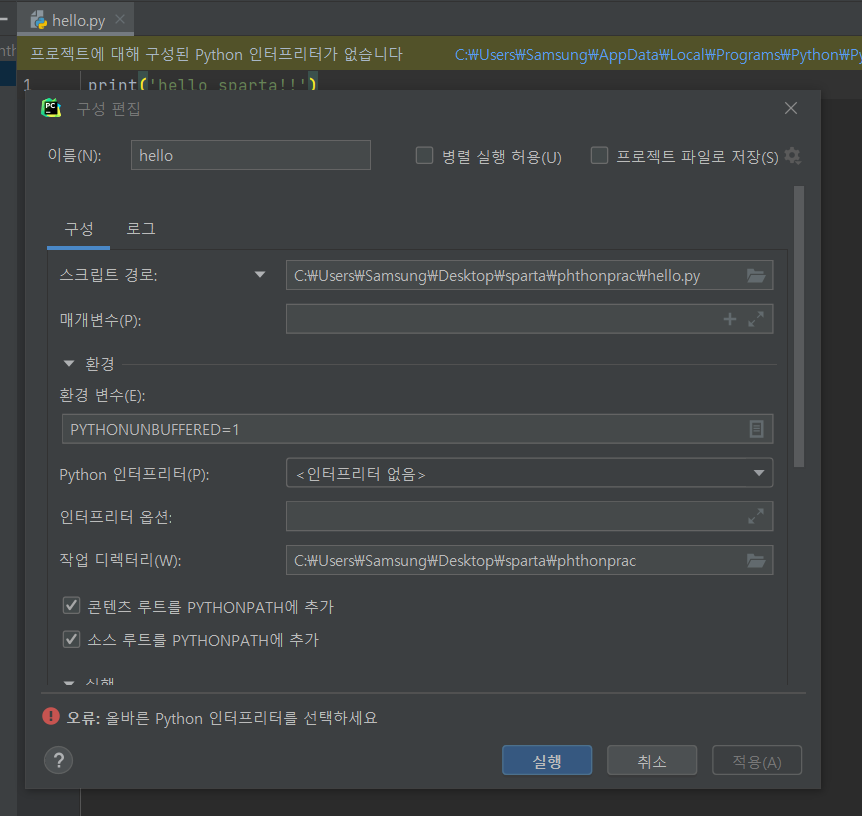Viewport: 862px width, 816px height.
Task: Select the hello.py editor tab
Action: click(75, 20)
